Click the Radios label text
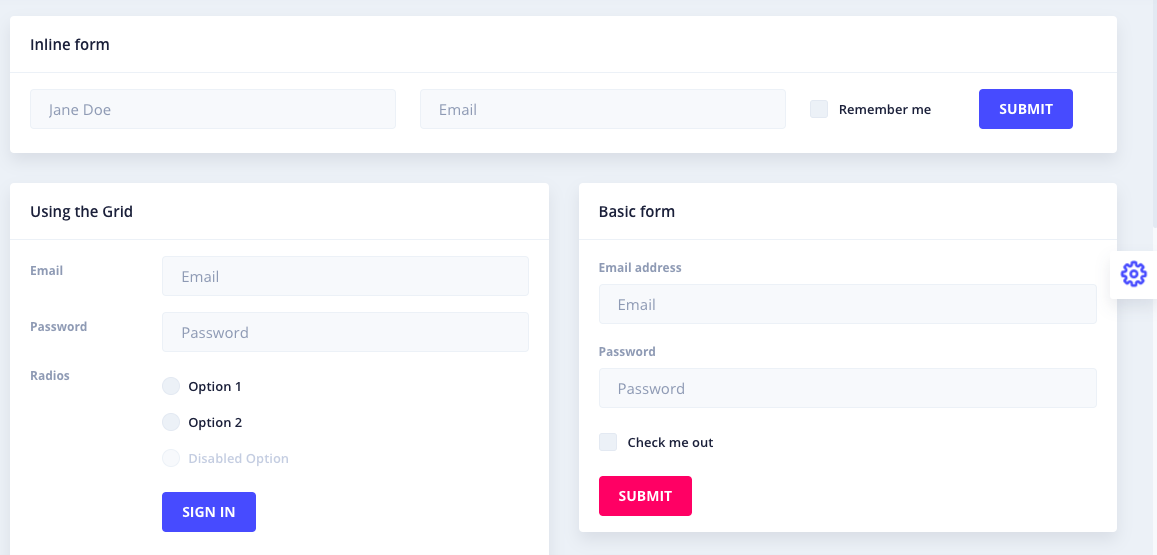The width and height of the screenshot is (1157, 555). 49,376
